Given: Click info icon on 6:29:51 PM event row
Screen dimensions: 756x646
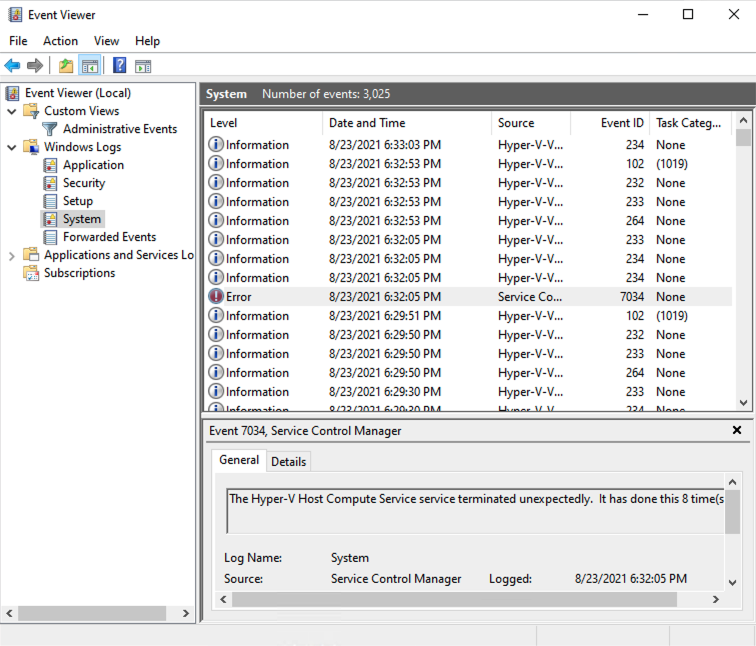Looking at the screenshot, I should click(216, 316).
